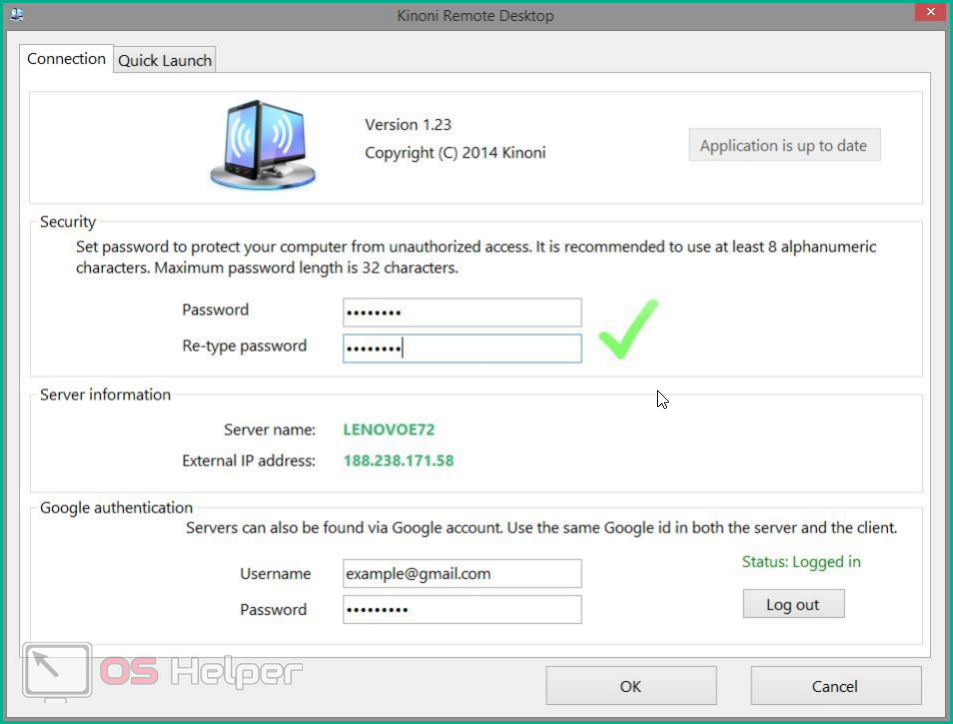Screen dimensions: 953x724
Task: Click into the Re-type password field
Action: [461, 348]
